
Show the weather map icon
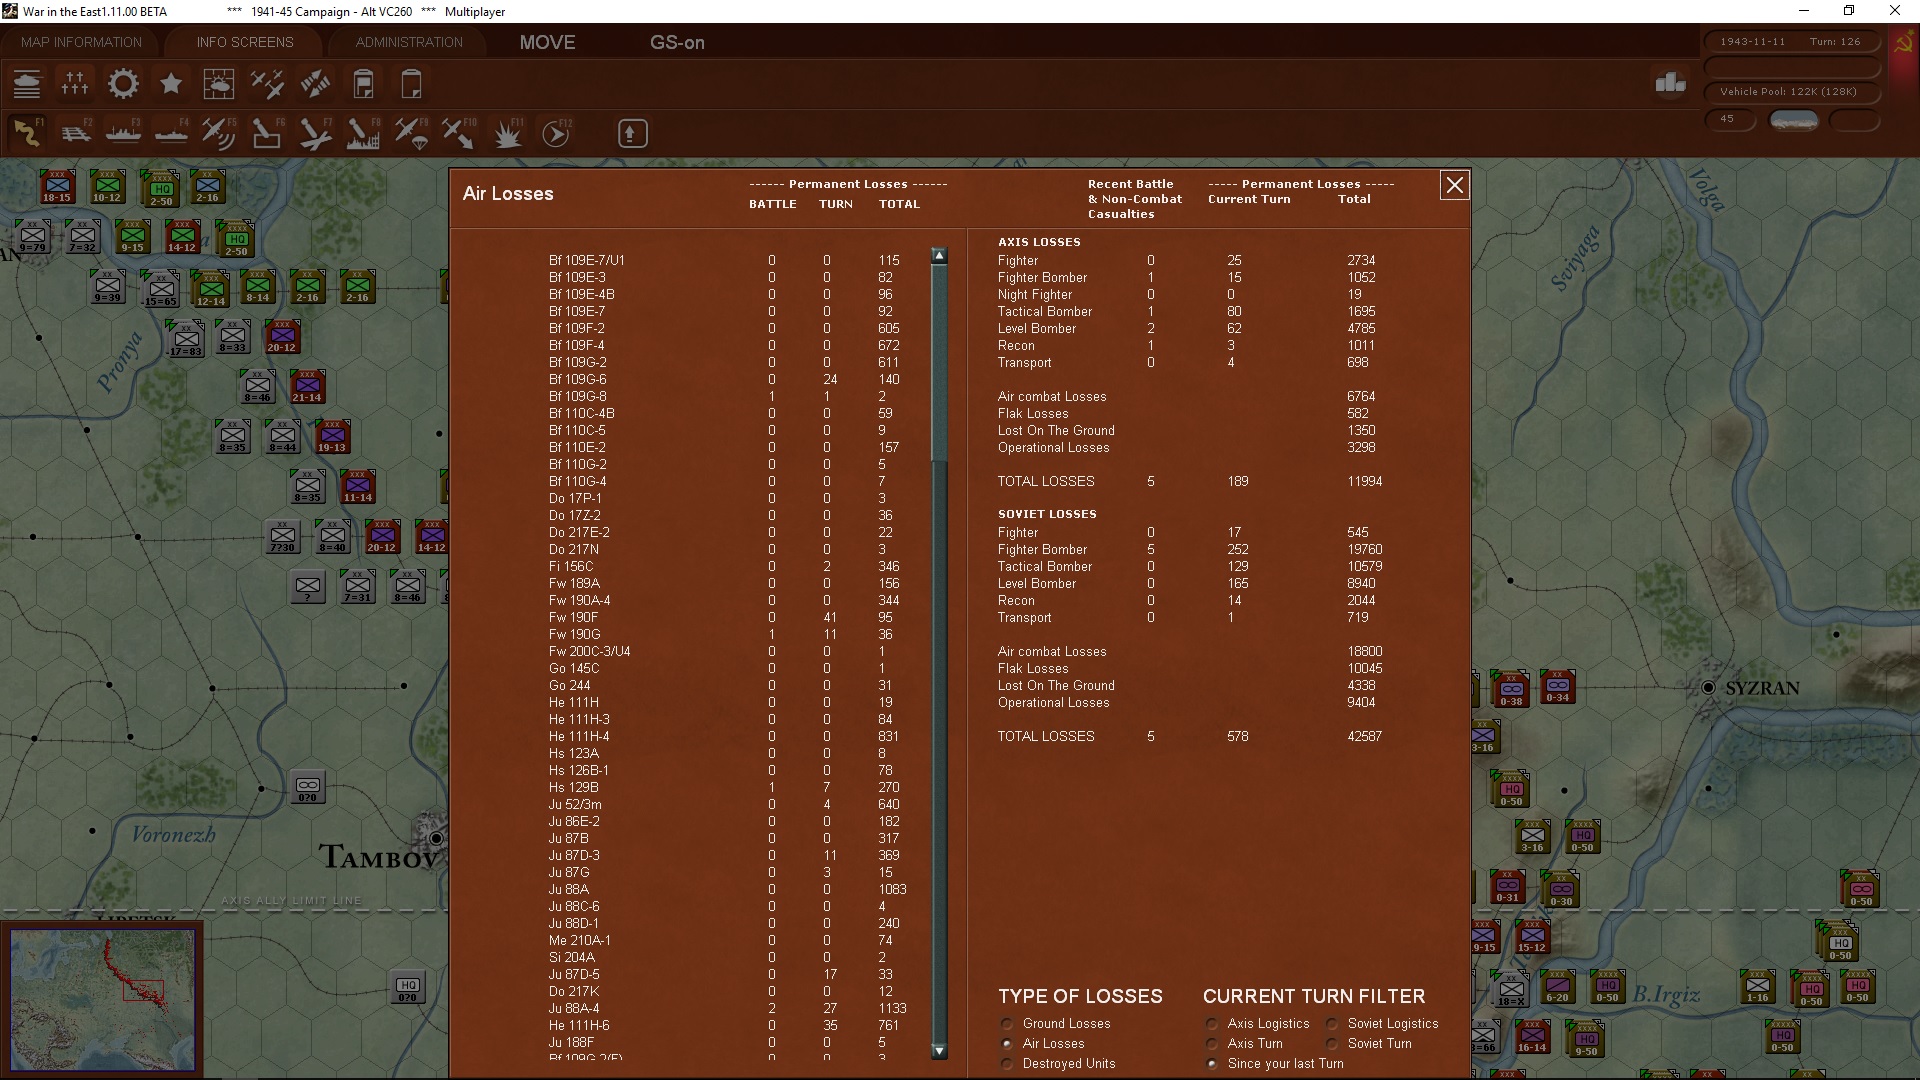coord(219,84)
